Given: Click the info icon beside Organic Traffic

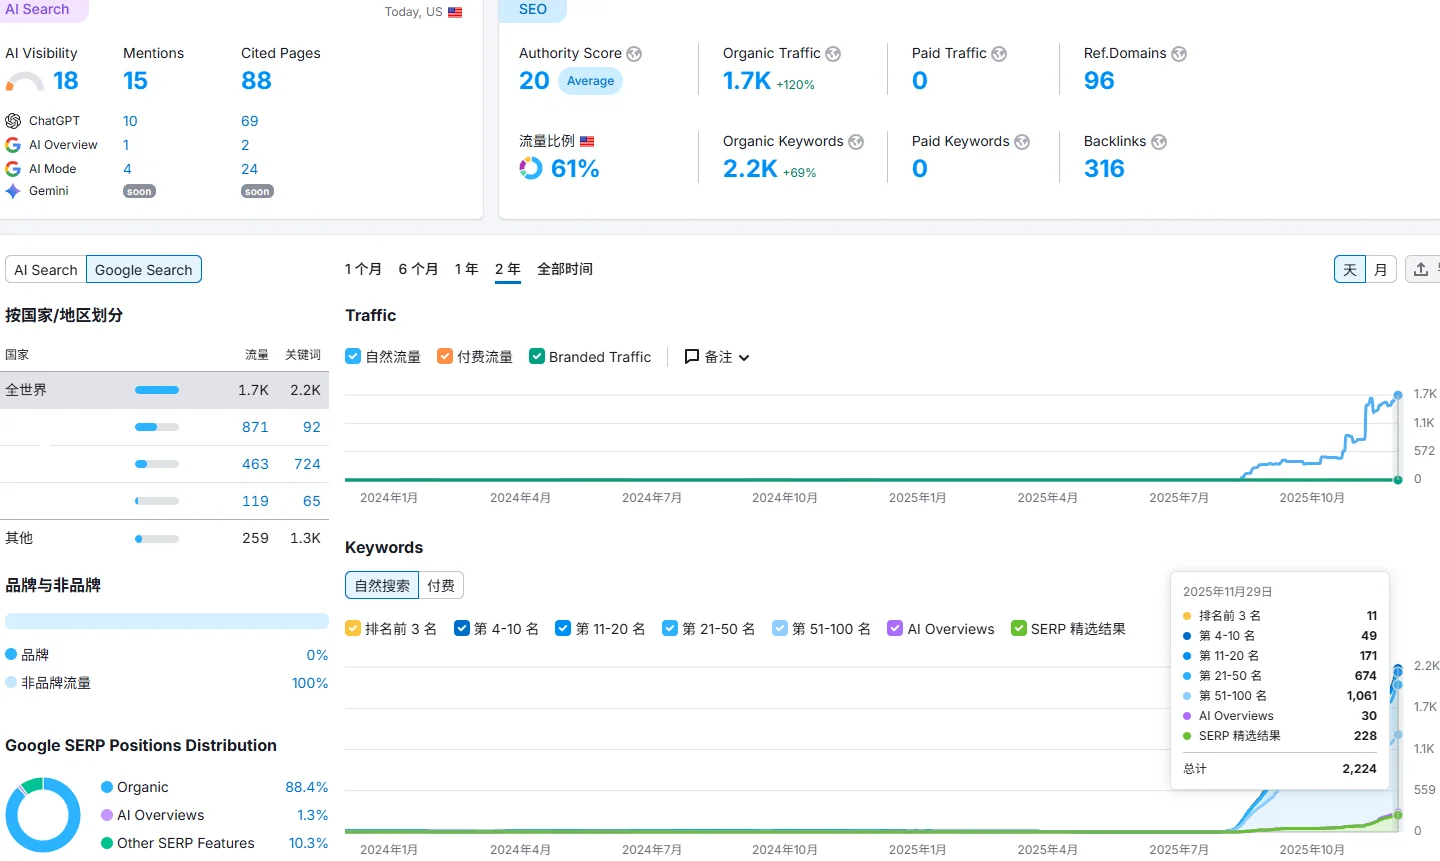Looking at the screenshot, I should coord(833,54).
